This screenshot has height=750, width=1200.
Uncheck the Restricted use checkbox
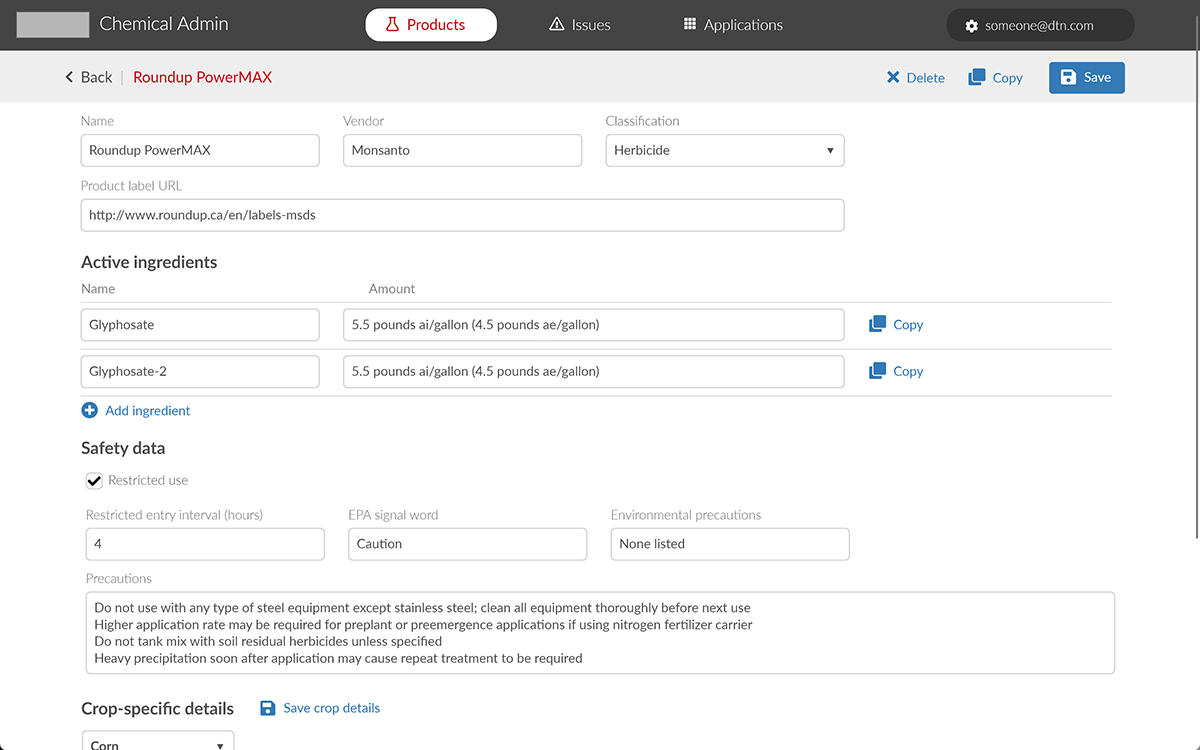click(x=95, y=481)
